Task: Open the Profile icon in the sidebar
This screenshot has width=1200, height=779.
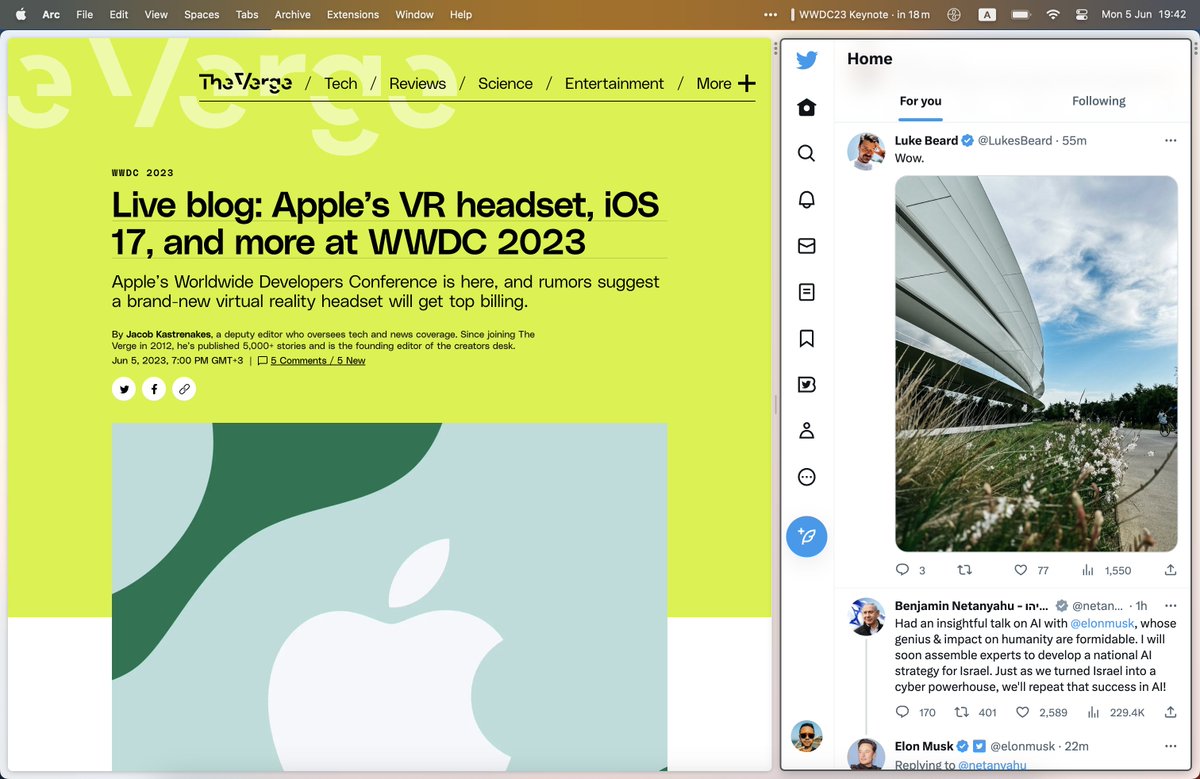Action: [x=806, y=430]
